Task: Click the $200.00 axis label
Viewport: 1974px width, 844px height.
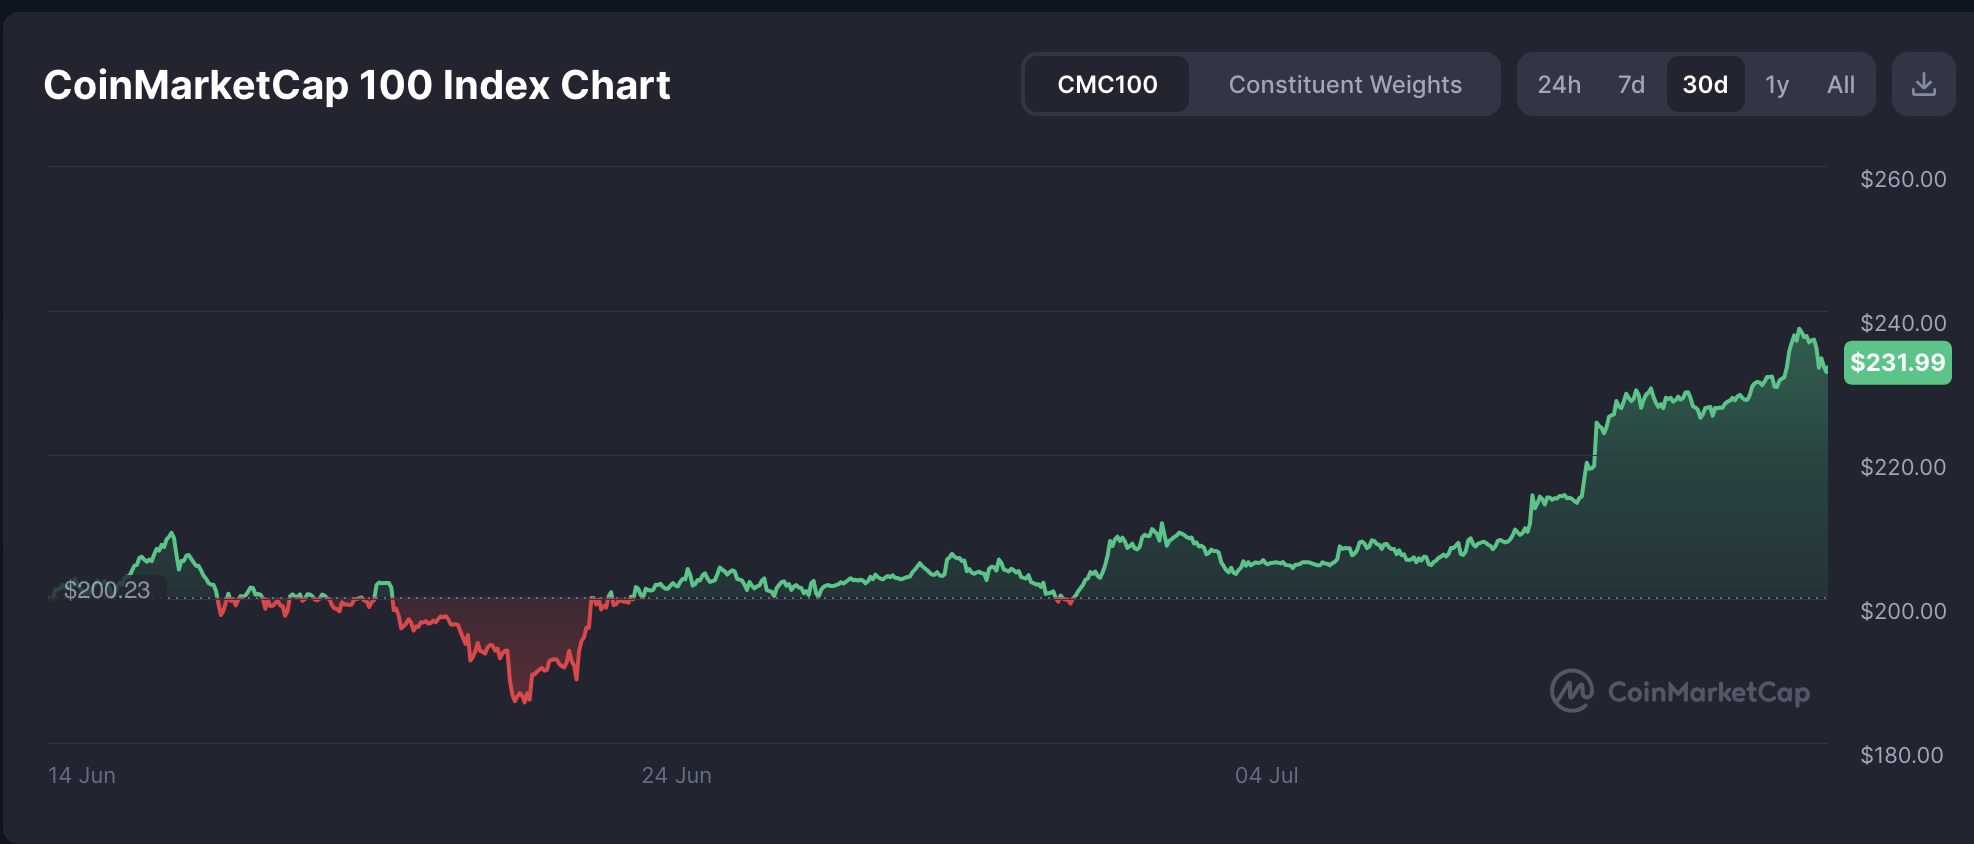Action: tap(1903, 611)
